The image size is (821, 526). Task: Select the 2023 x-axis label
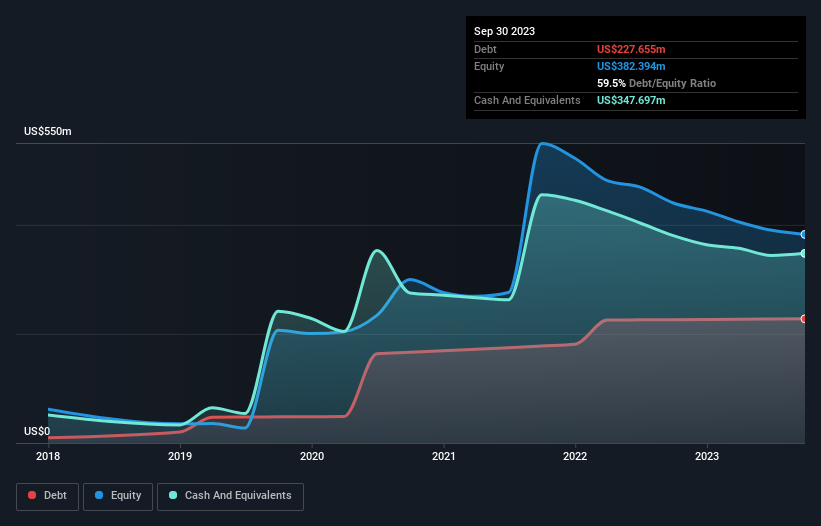coord(707,456)
